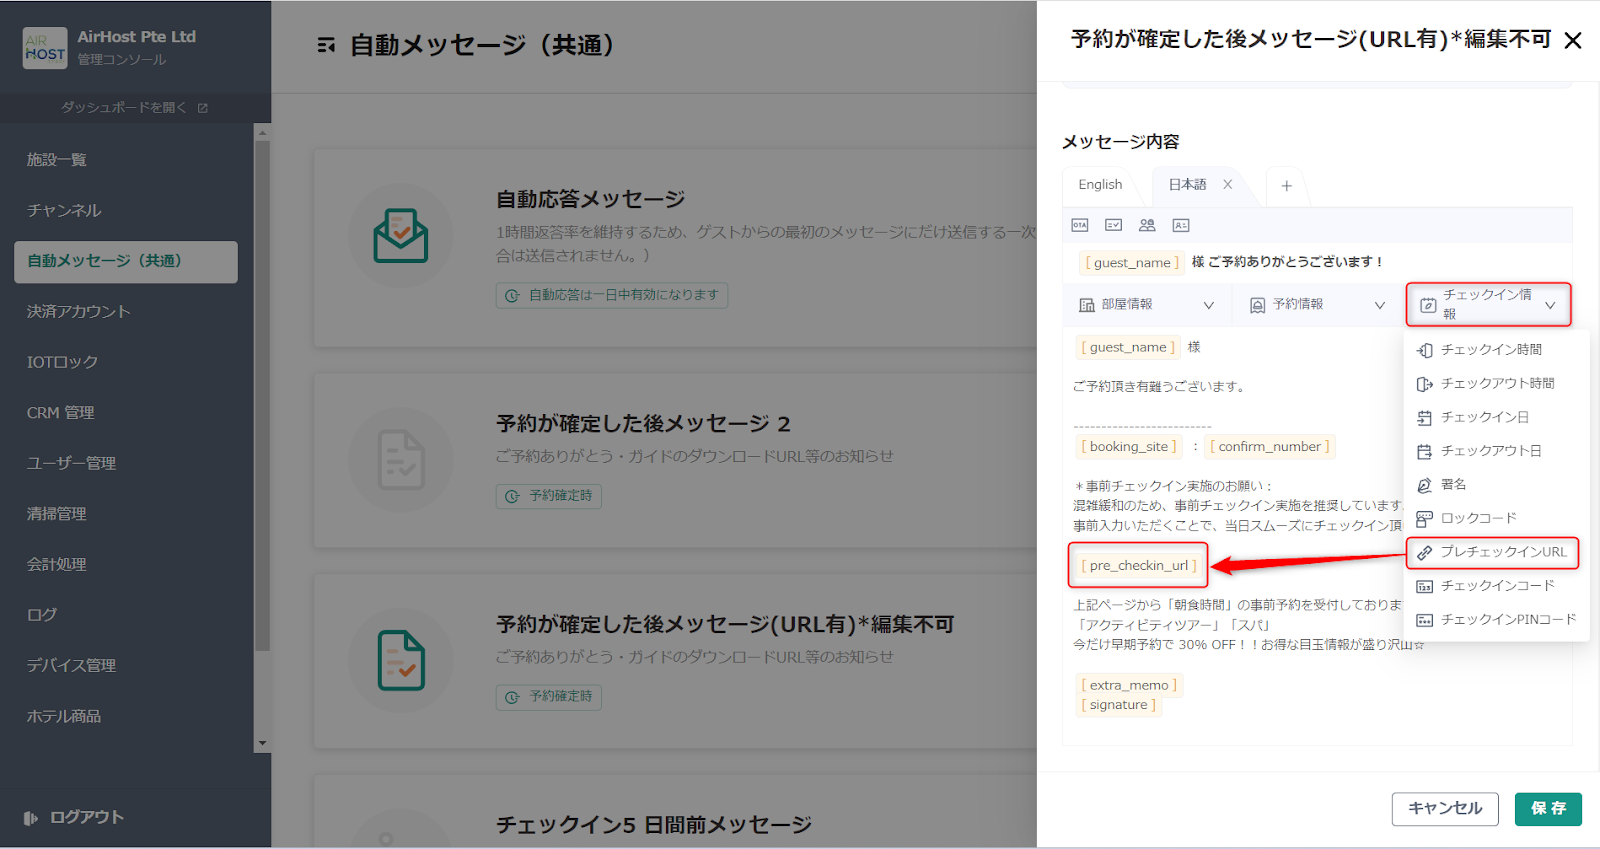Click the キャンセル button
This screenshot has width=1600, height=849.
(x=1445, y=808)
